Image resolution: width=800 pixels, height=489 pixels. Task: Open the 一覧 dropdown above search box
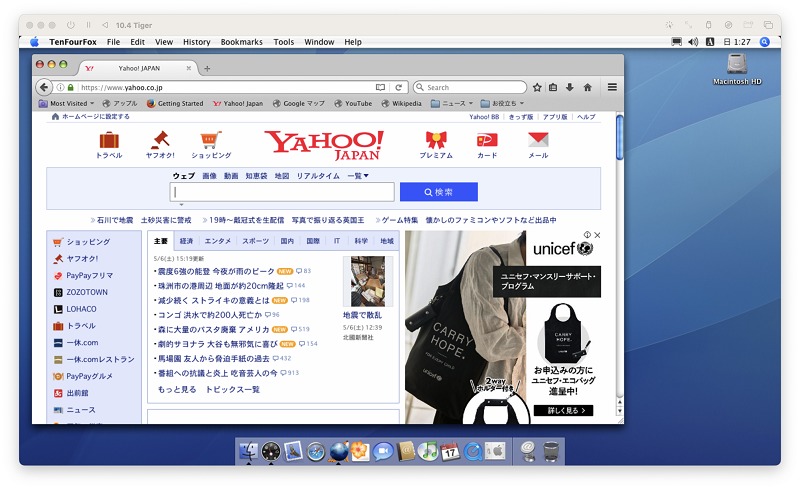pyautogui.click(x=358, y=176)
